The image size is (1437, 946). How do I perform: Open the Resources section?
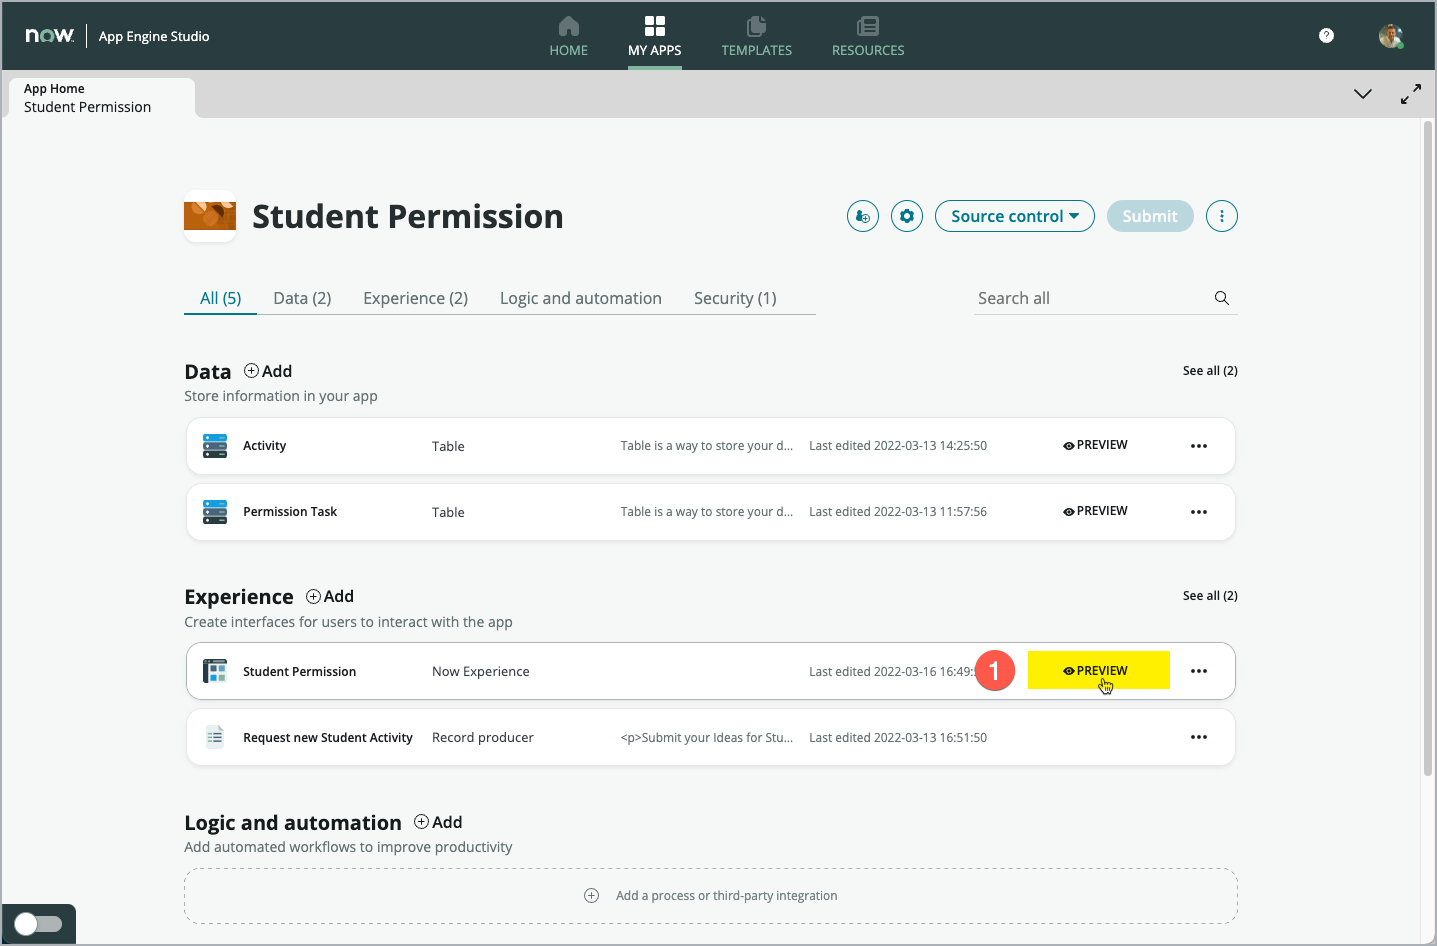pyautogui.click(x=868, y=37)
